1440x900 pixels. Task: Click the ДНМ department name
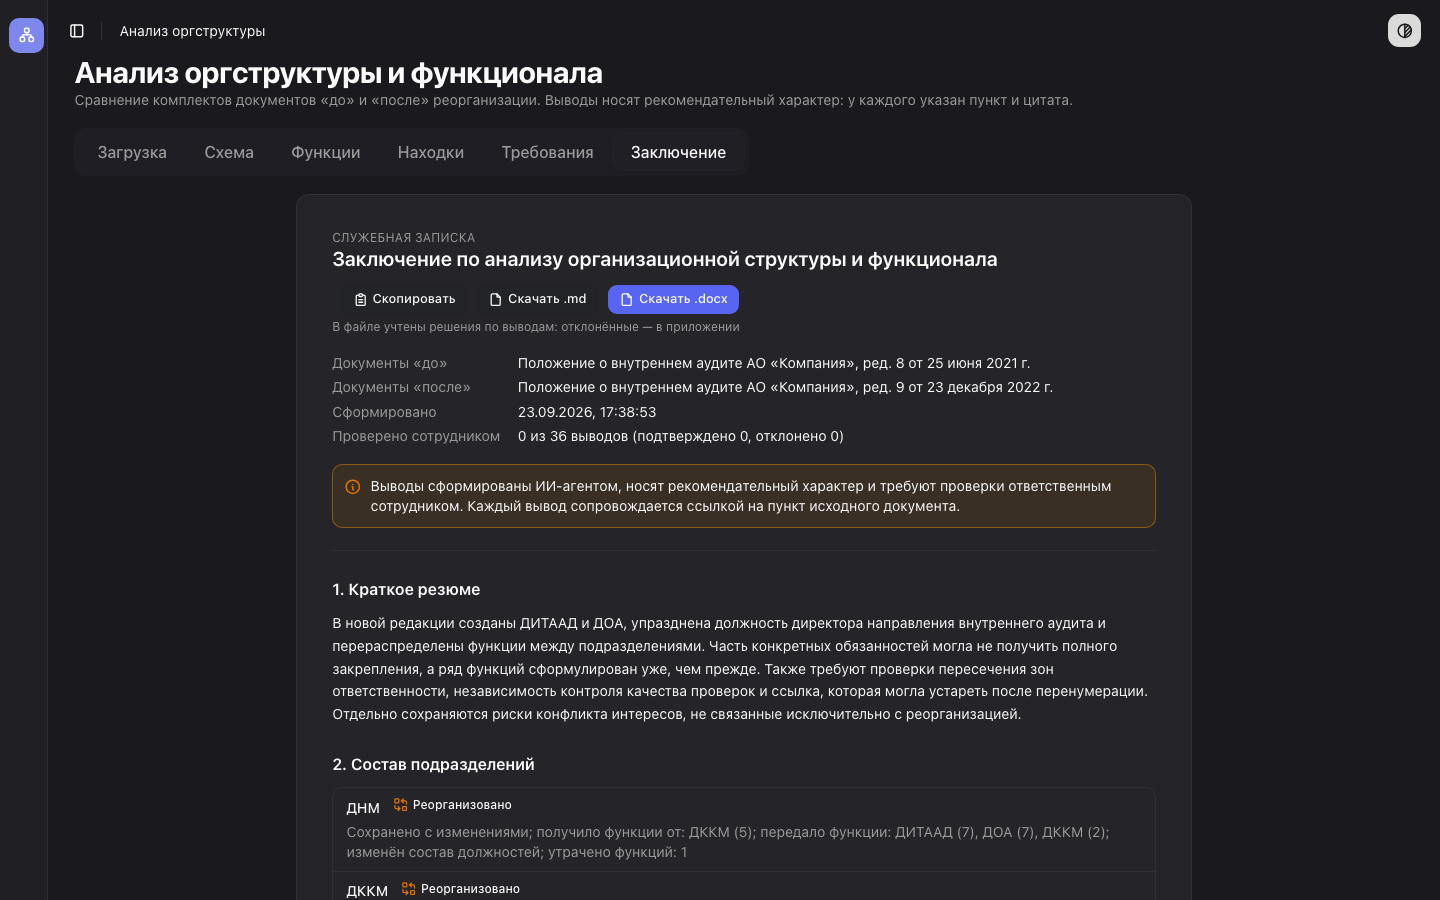point(363,808)
